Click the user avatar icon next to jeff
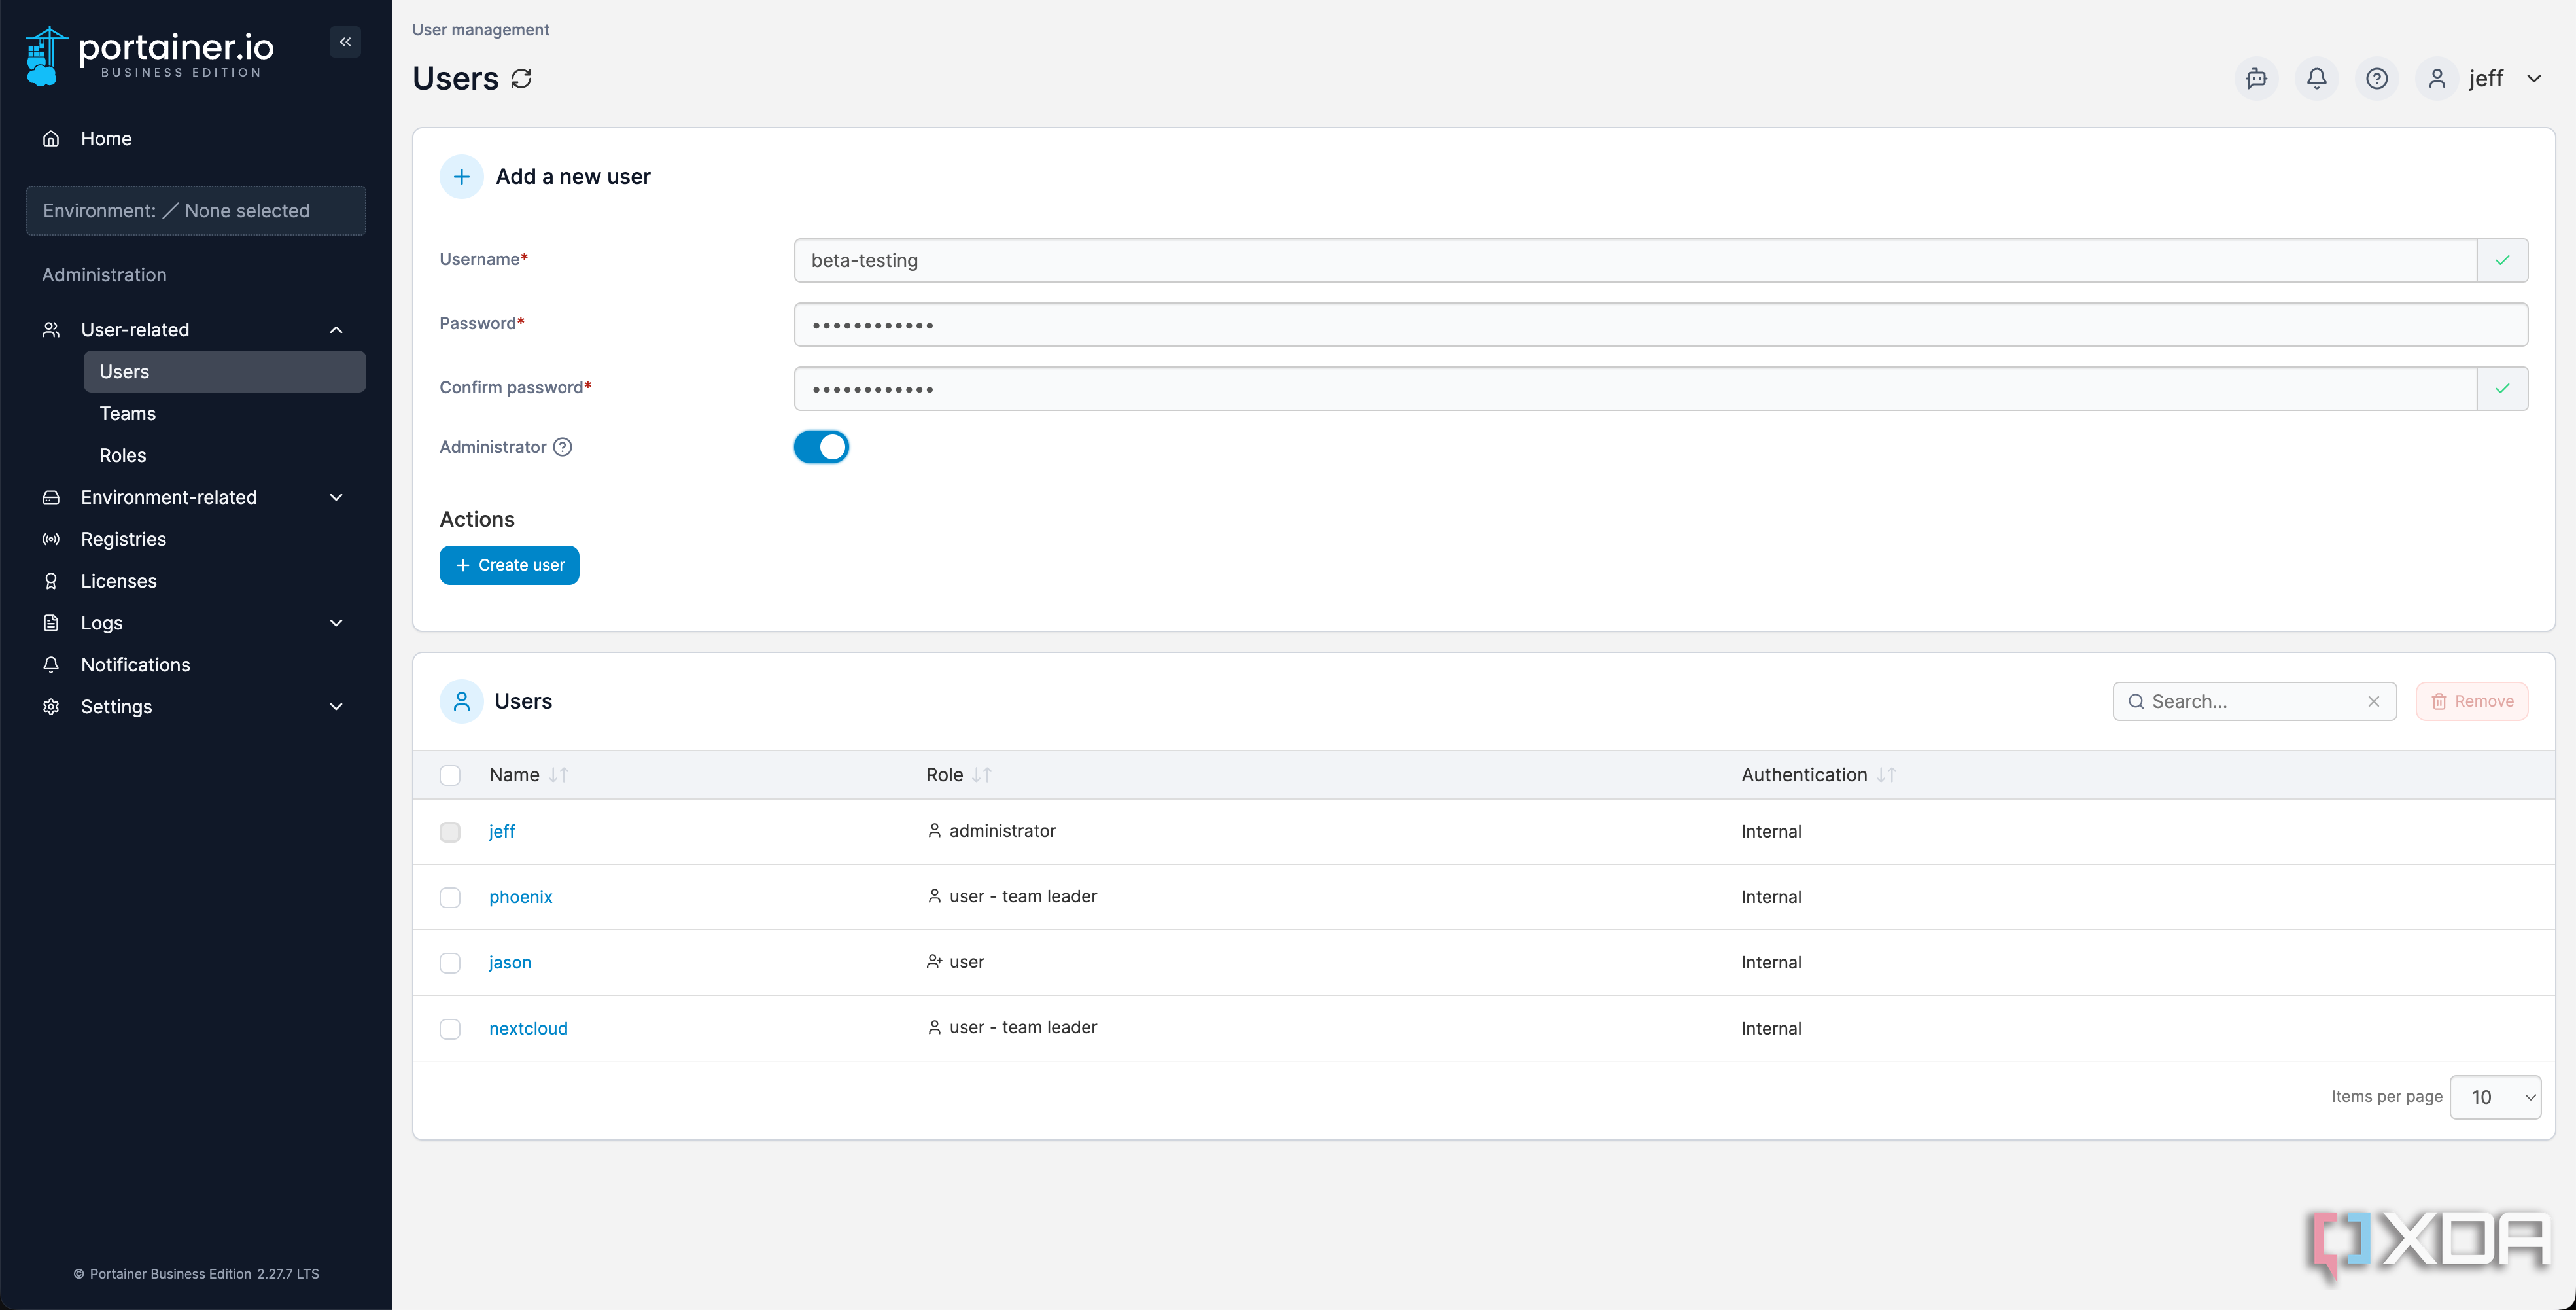Viewport: 2576px width, 1310px height. tap(2437, 79)
